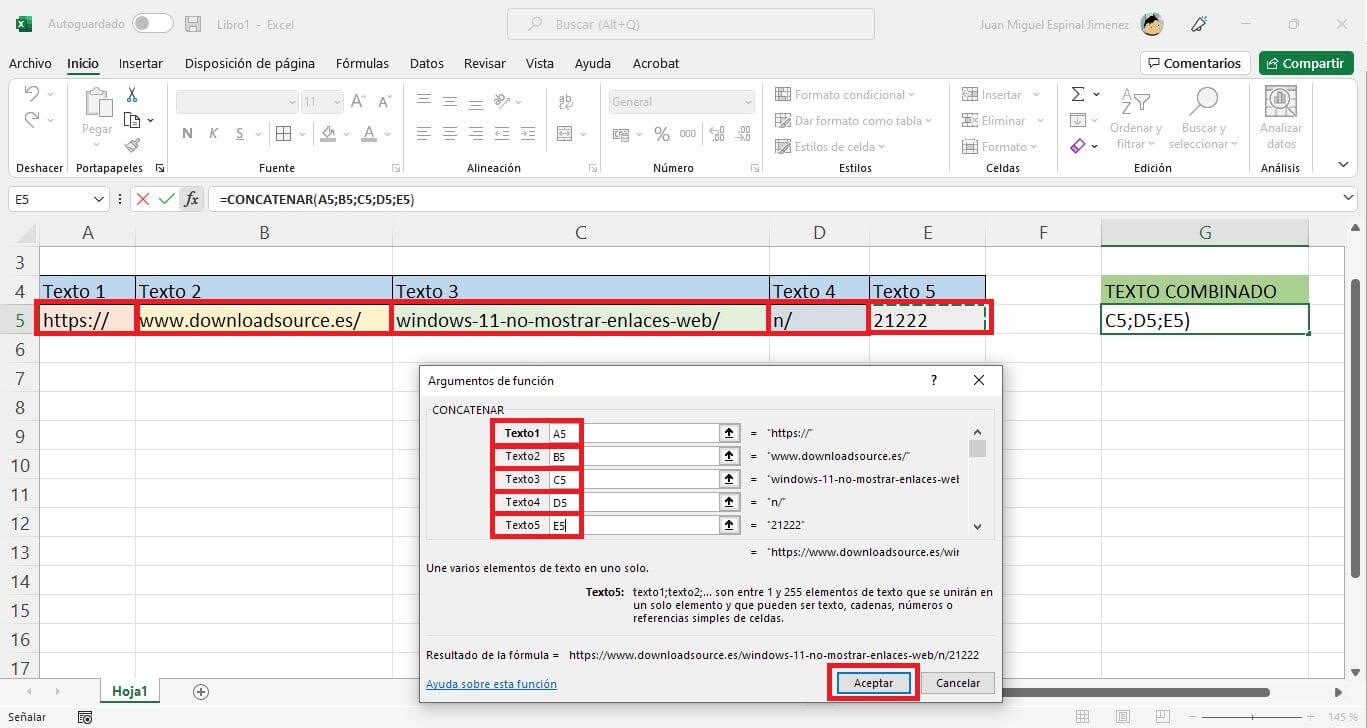Open the Formato condicional dropdown
This screenshot has height=728, width=1367.
point(845,95)
